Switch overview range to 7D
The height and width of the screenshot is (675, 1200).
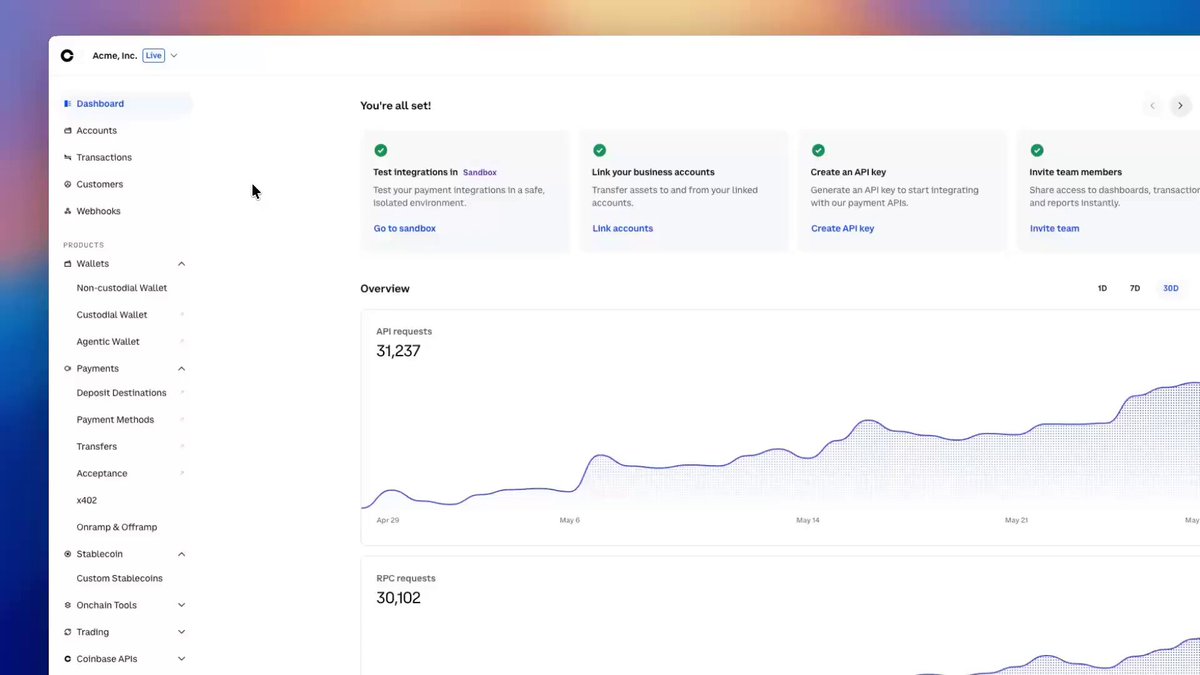[x=1135, y=289]
